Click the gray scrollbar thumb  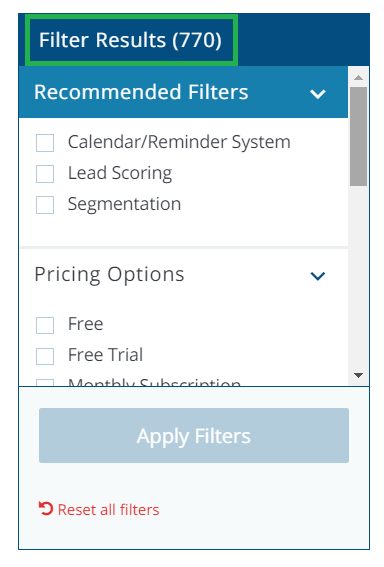click(x=358, y=136)
